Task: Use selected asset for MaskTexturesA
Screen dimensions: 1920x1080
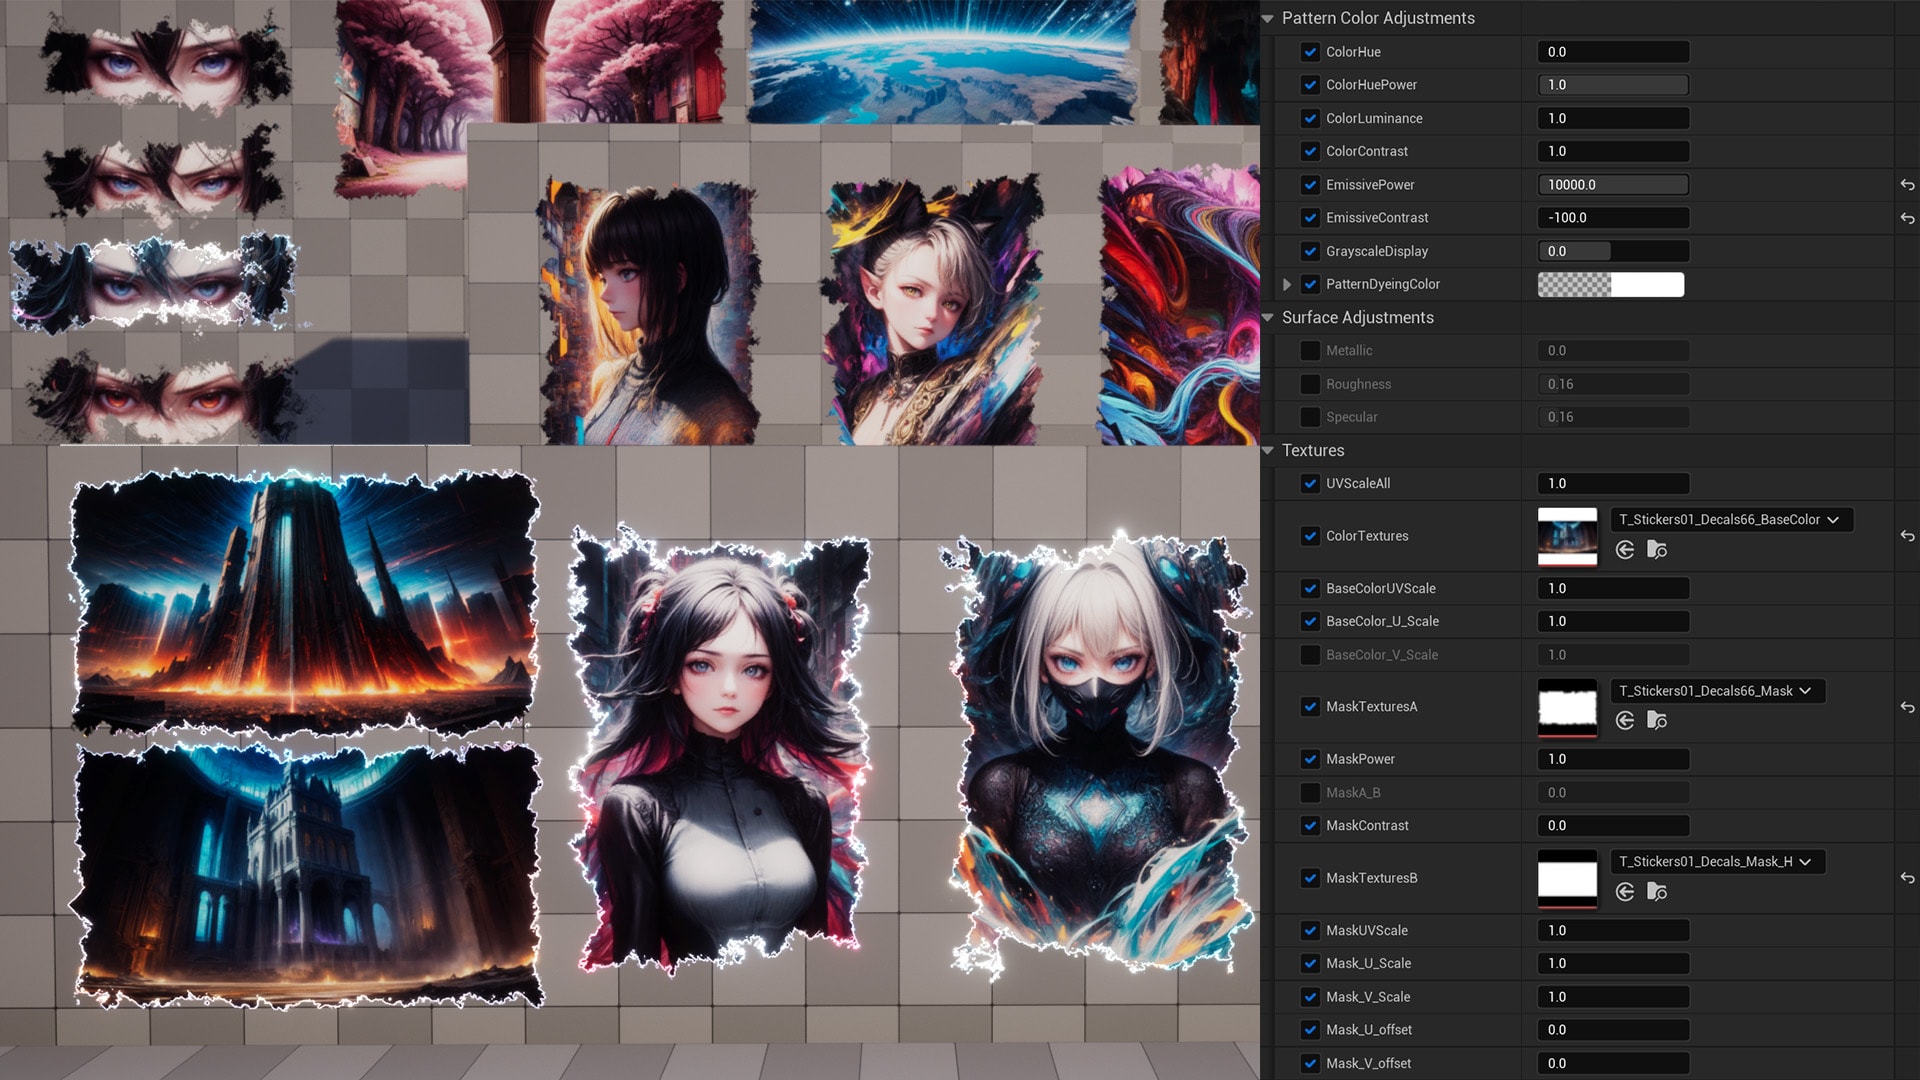Action: tap(1625, 721)
